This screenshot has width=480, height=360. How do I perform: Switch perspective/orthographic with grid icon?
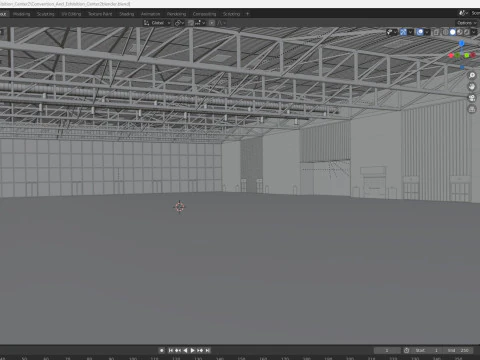[472, 109]
